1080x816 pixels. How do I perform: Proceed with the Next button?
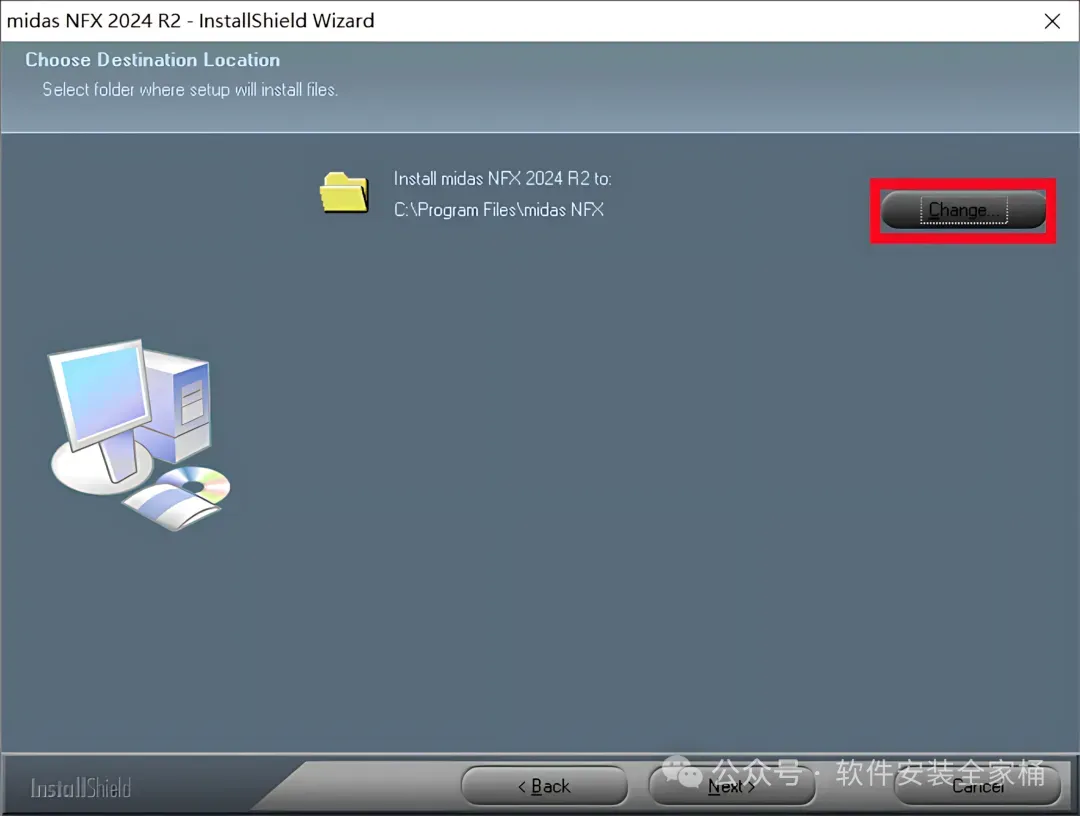click(732, 786)
